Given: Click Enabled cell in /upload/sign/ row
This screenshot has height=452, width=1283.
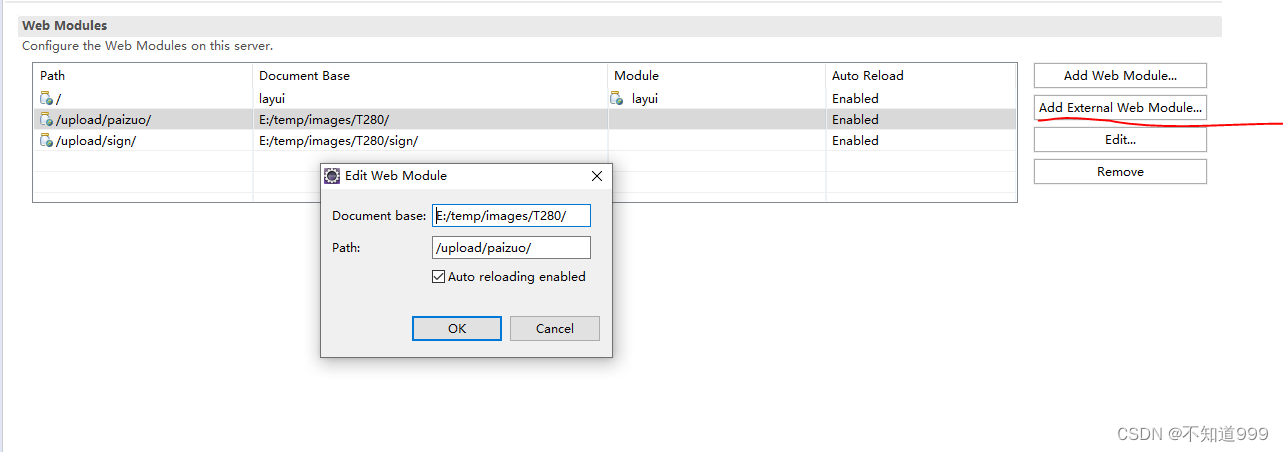Looking at the screenshot, I should tap(855, 141).
